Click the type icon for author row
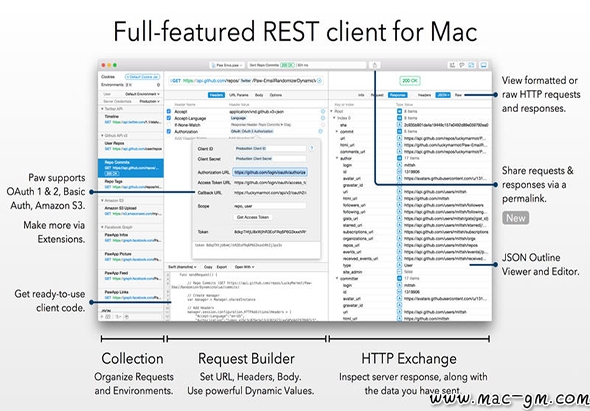 coord(399,158)
